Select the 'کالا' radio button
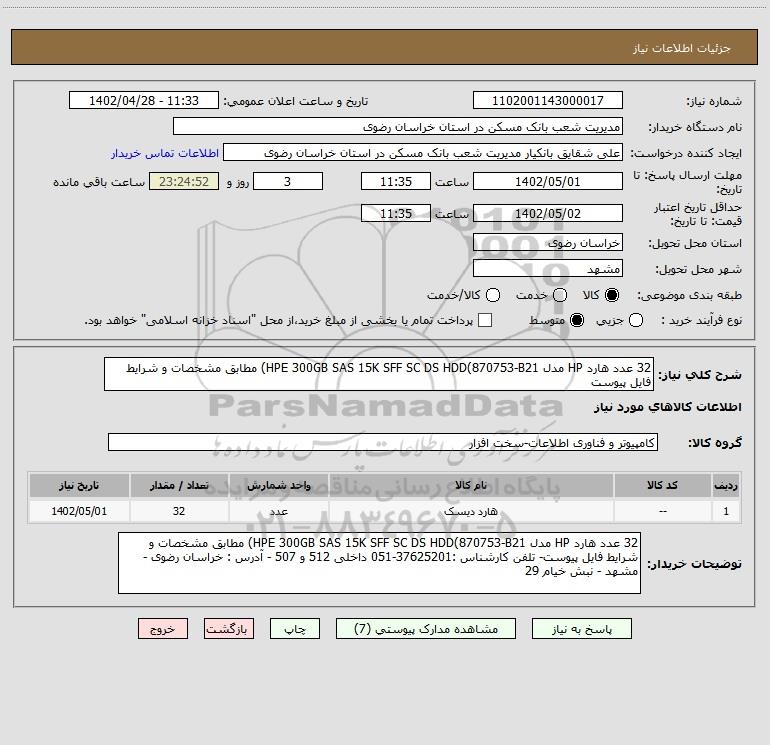Image resolution: width=770 pixels, height=745 pixels. [x=612, y=295]
